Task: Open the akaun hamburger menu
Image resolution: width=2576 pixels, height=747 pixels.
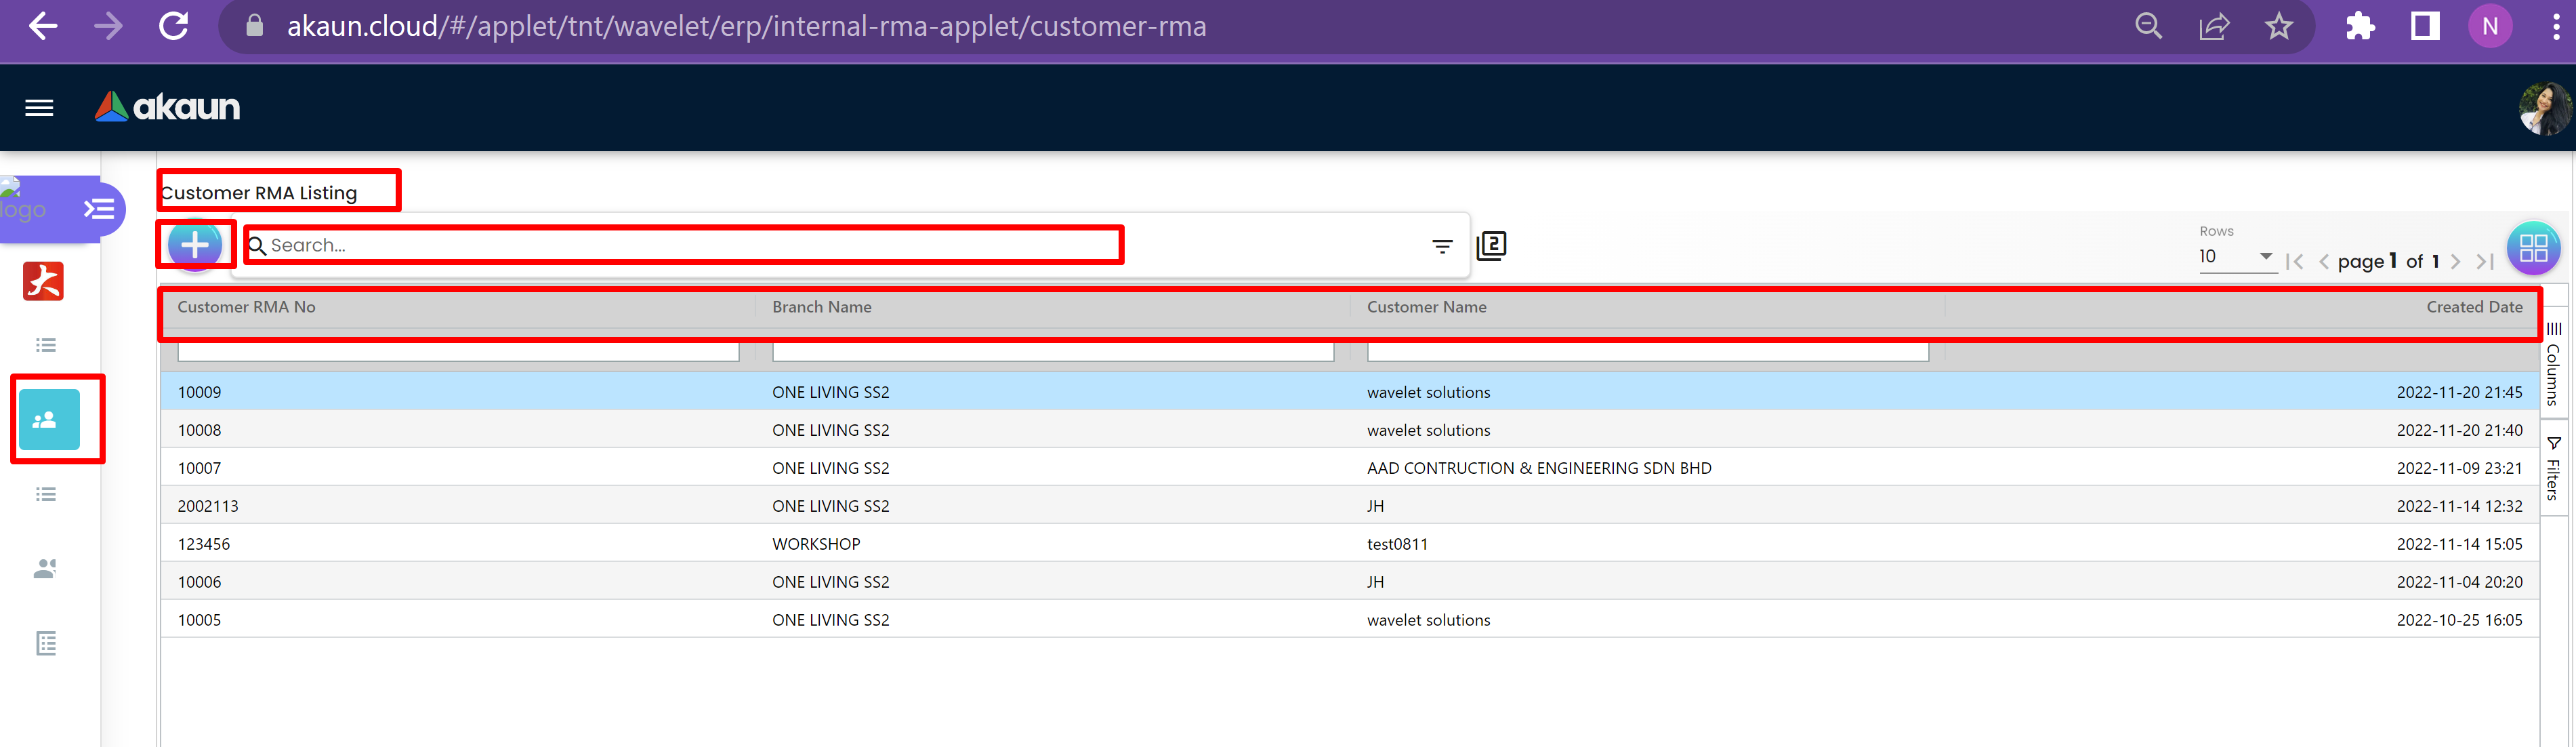Action: point(39,108)
